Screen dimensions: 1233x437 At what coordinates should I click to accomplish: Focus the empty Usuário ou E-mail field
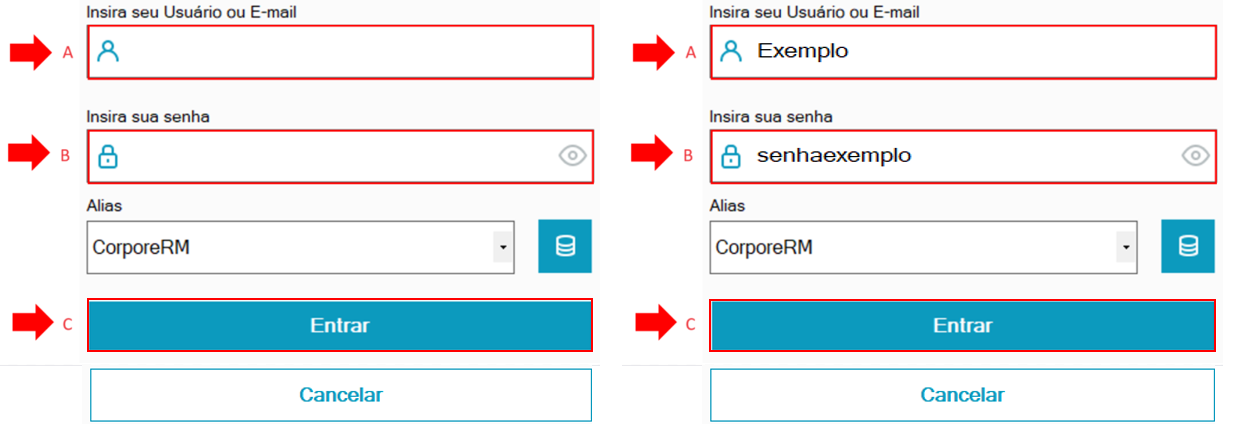[x=350, y=52]
